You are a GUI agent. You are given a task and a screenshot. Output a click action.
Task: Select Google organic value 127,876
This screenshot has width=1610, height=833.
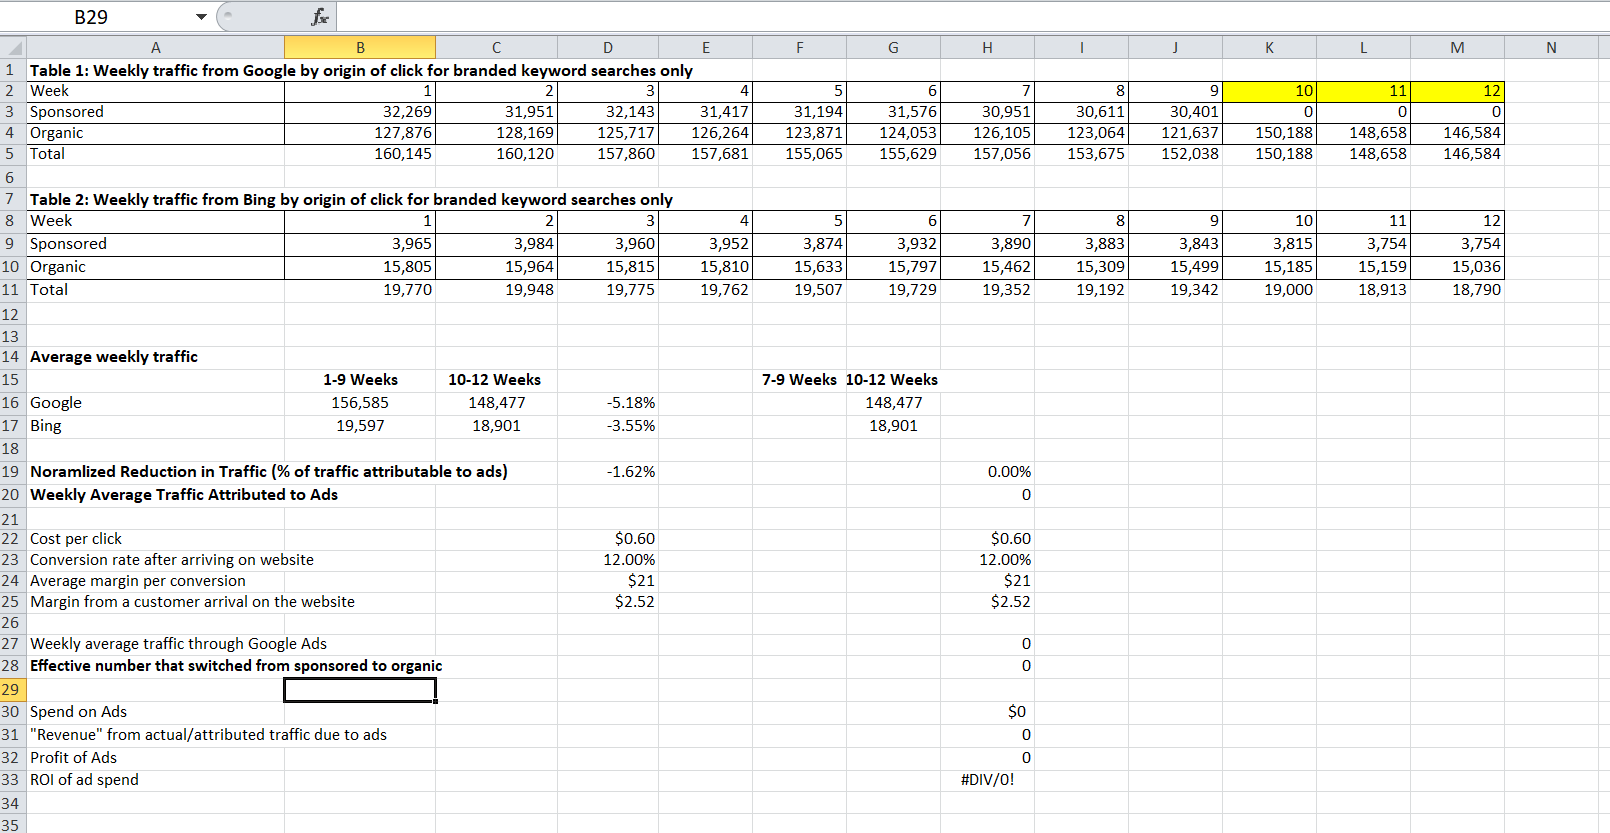point(360,133)
